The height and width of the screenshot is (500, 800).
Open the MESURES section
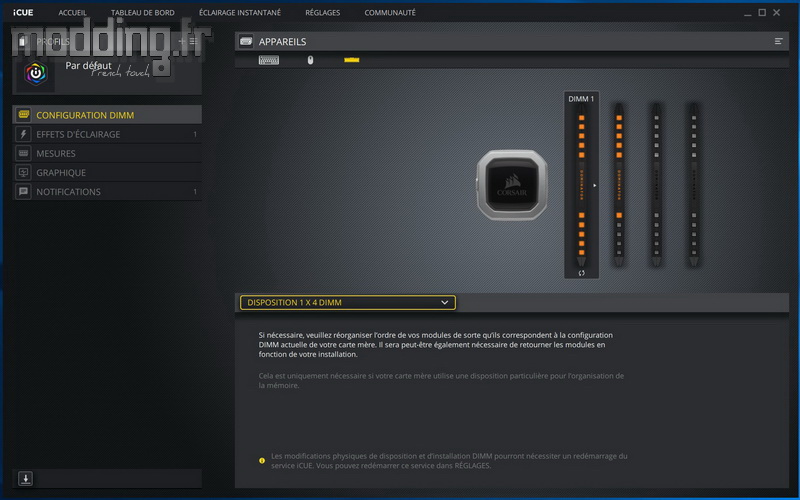tap(107, 153)
